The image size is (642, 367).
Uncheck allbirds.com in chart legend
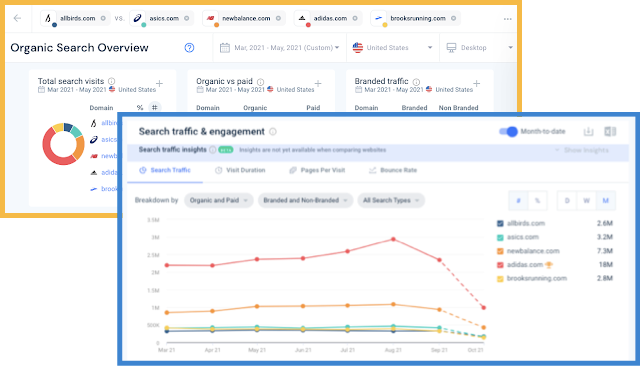pos(500,224)
